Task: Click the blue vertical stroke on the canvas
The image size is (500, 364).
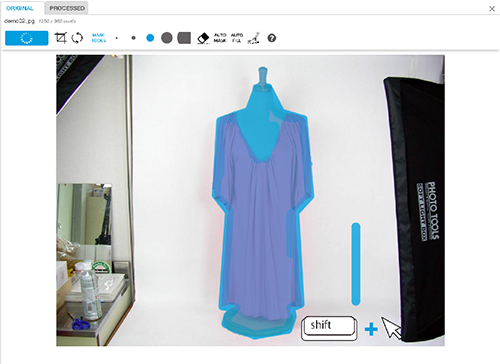Action: [356, 264]
